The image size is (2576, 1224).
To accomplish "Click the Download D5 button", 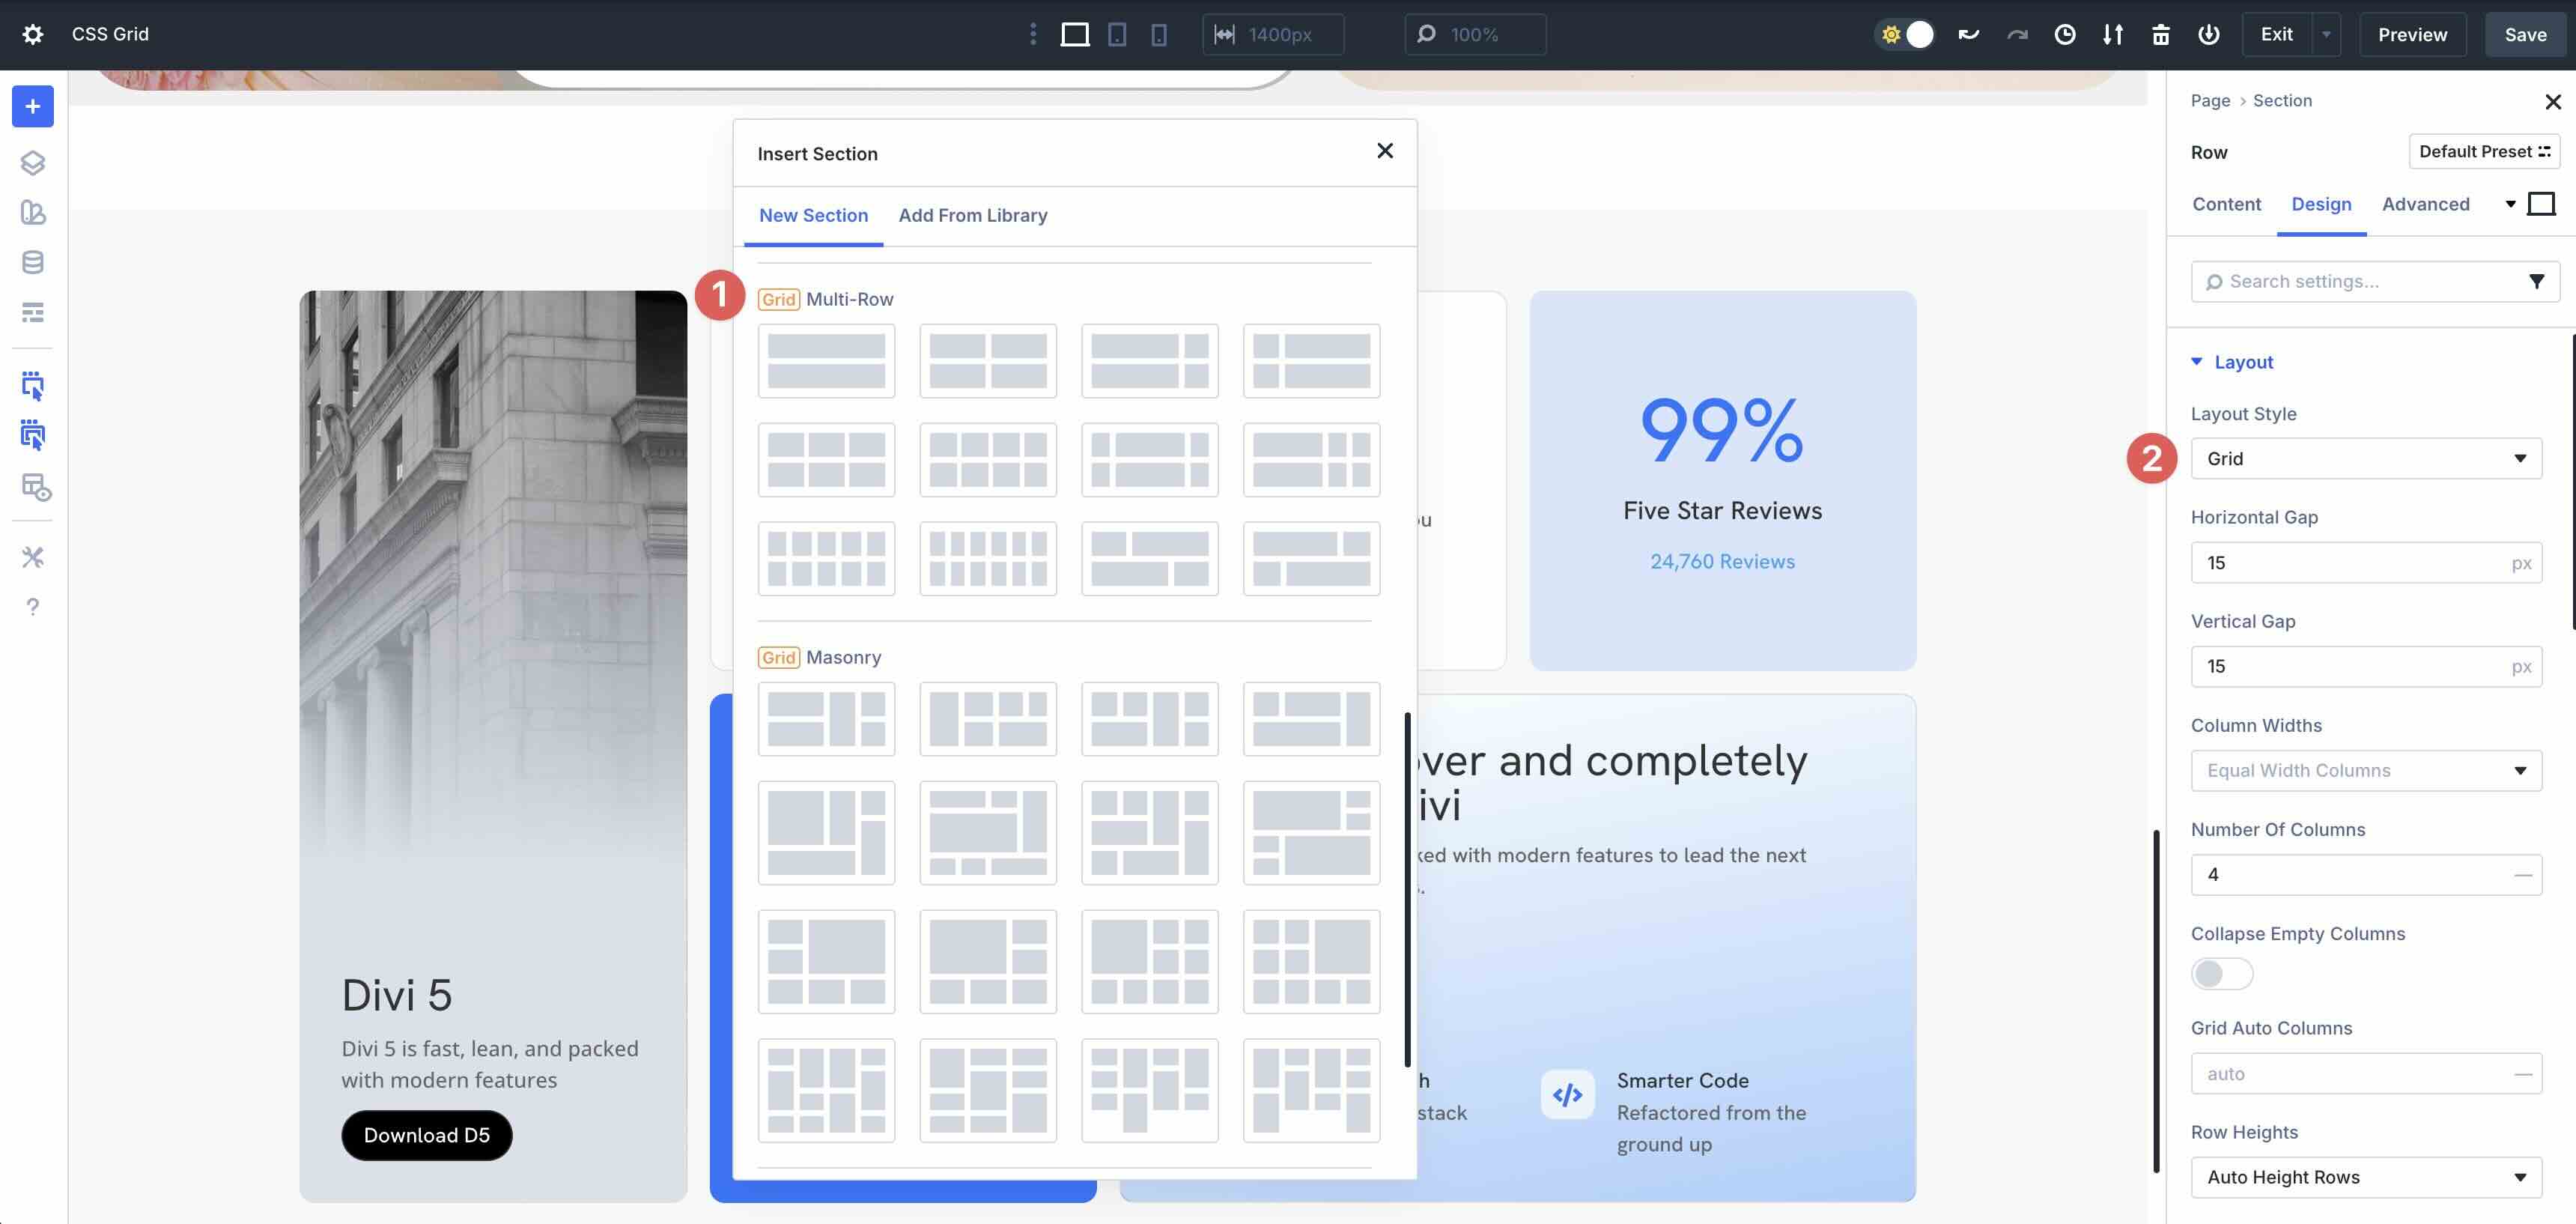I will (x=426, y=1135).
